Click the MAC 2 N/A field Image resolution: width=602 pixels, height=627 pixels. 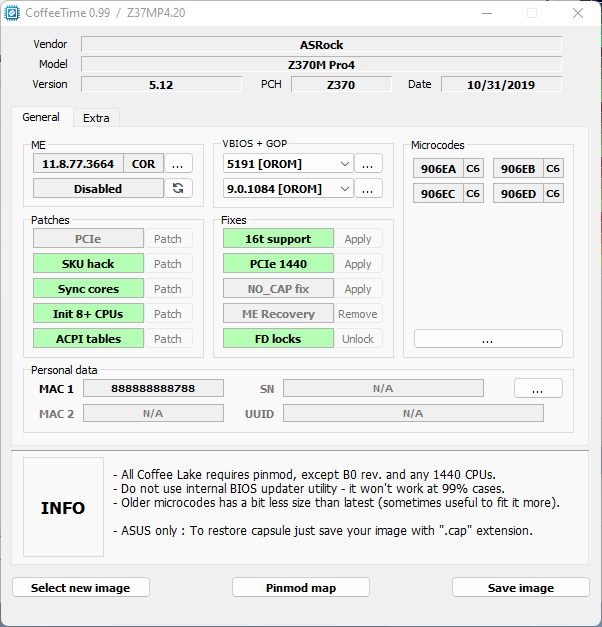[x=153, y=413]
